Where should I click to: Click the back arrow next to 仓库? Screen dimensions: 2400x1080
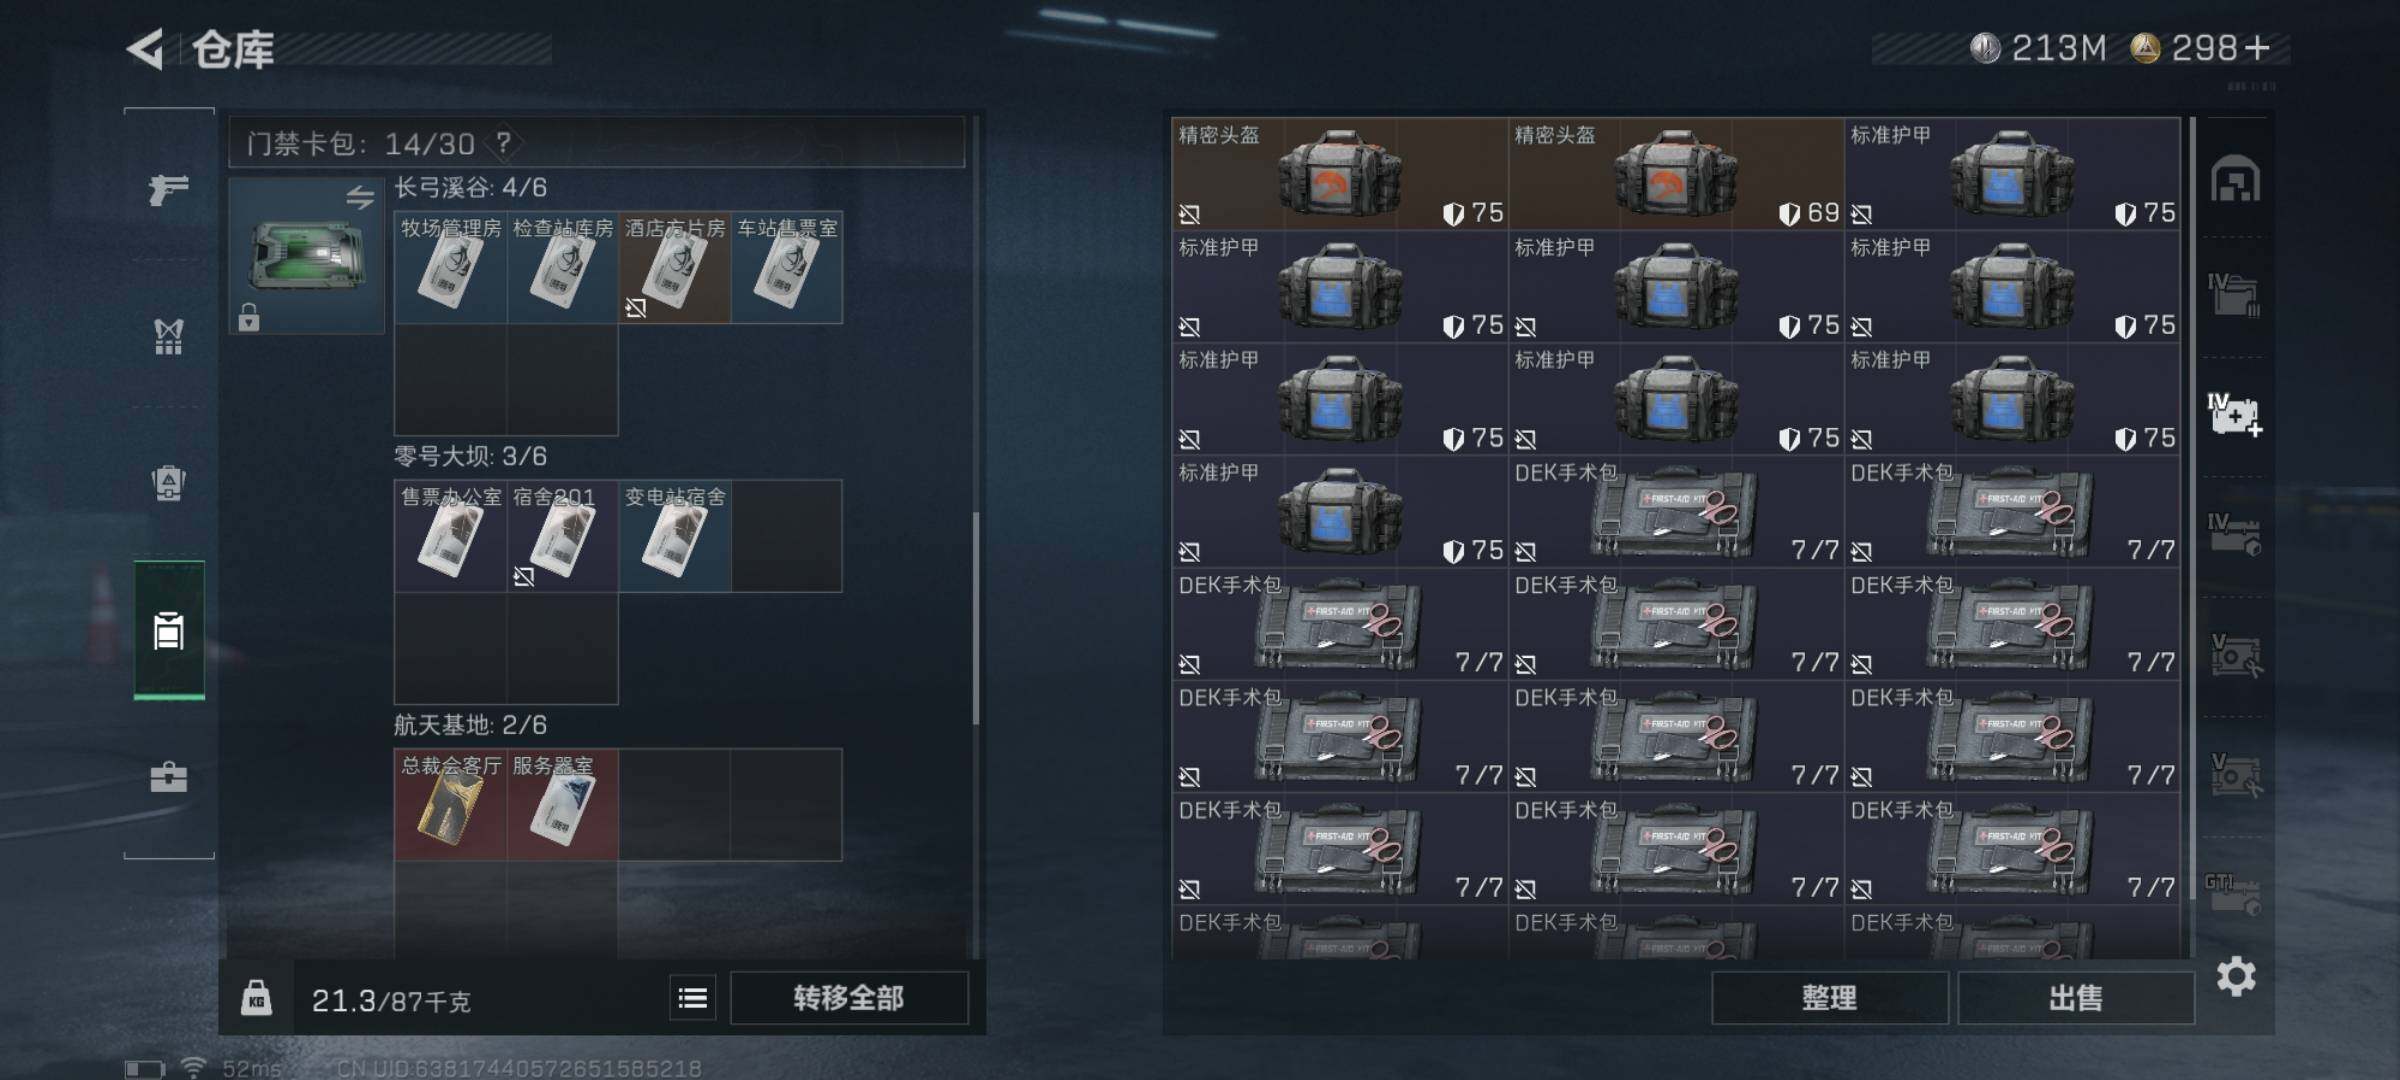(146, 49)
